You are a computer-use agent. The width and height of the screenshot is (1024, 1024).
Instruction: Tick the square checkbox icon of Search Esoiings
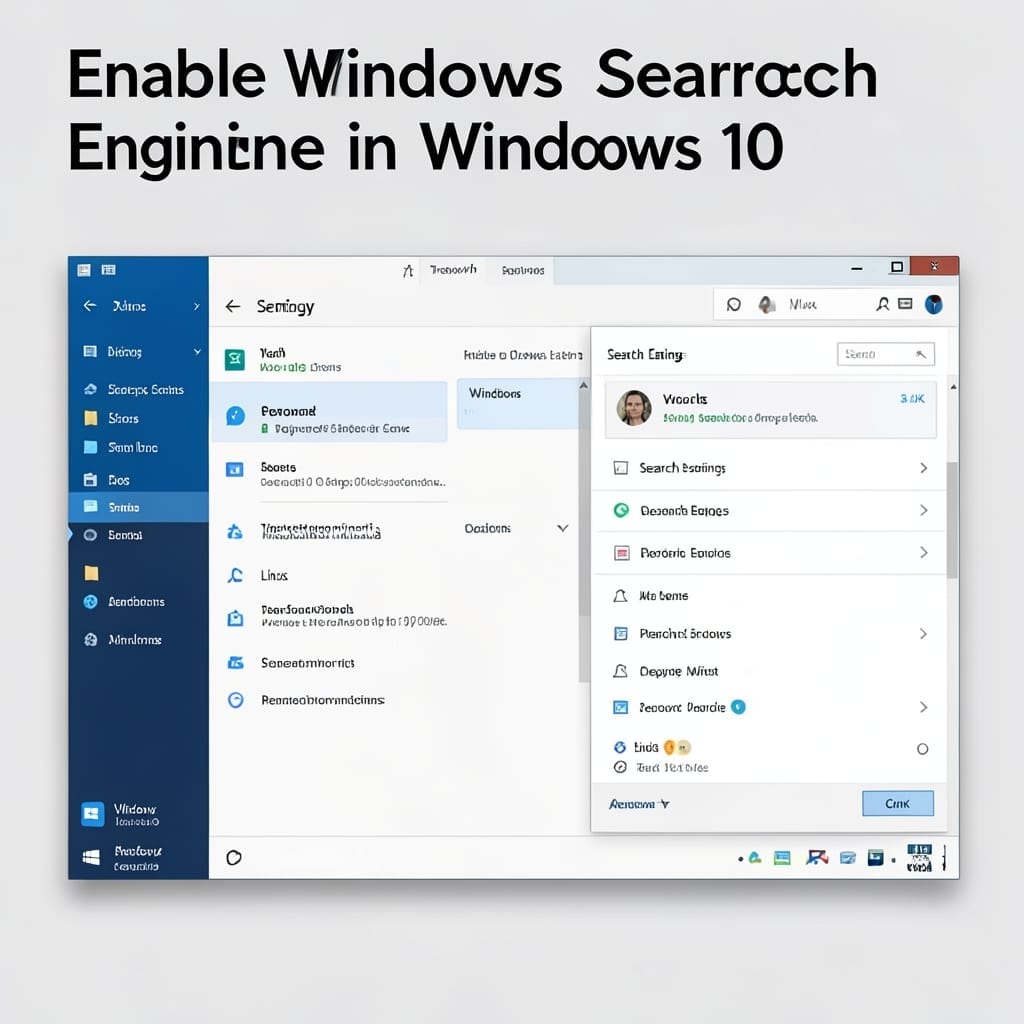[620, 468]
